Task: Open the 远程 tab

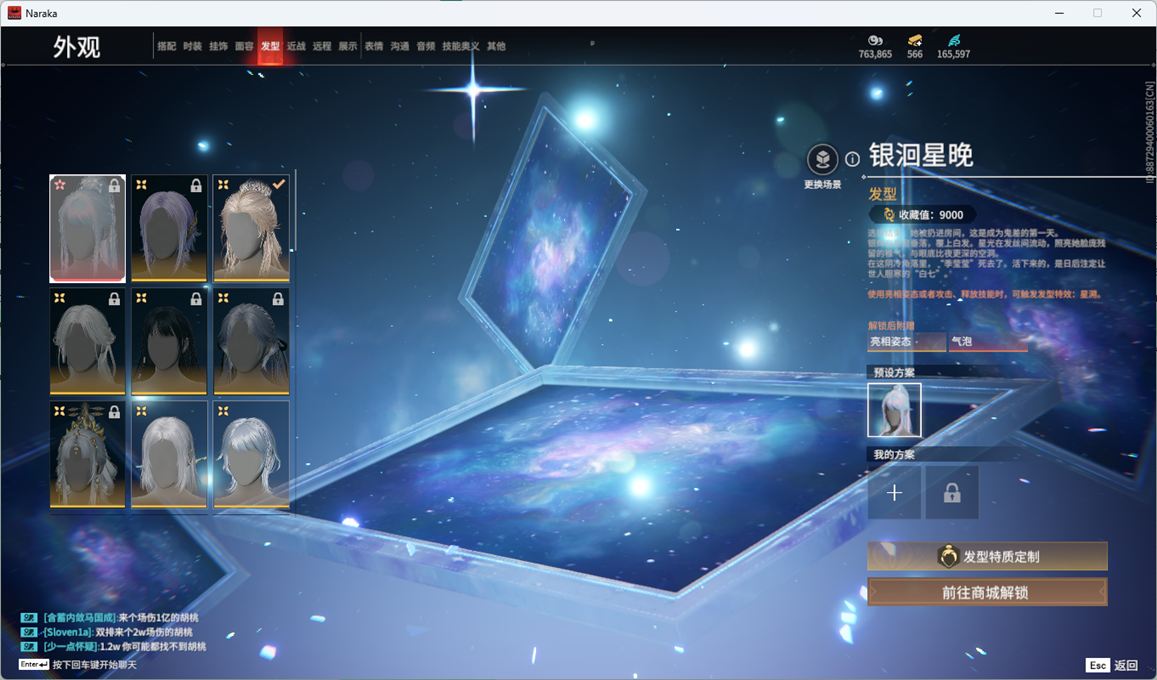Action: point(322,46)
